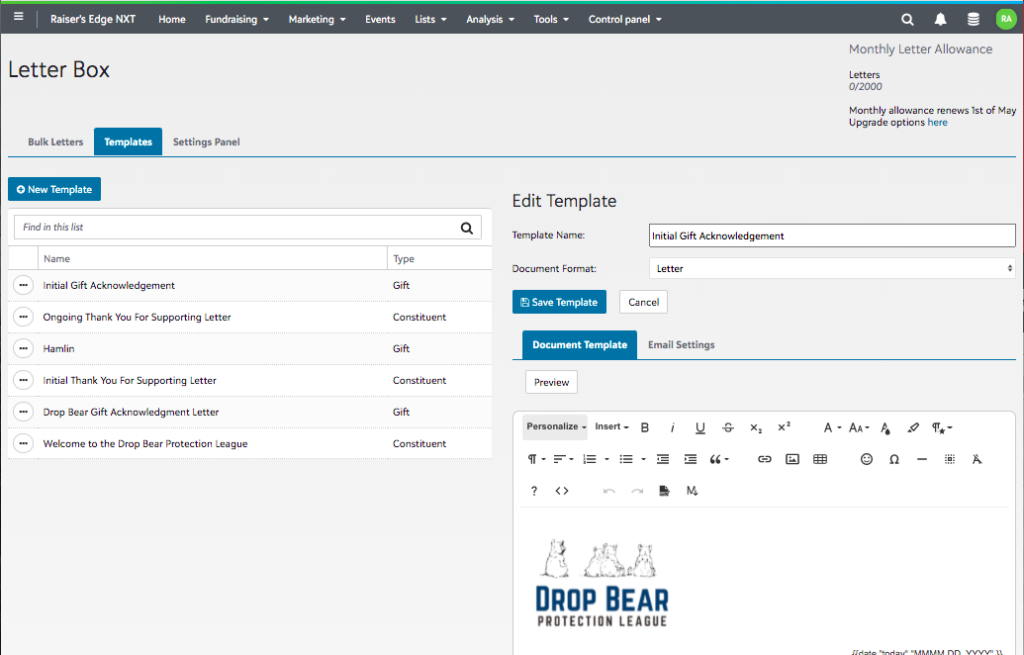Toggle bold formatting in the editor

645,428
